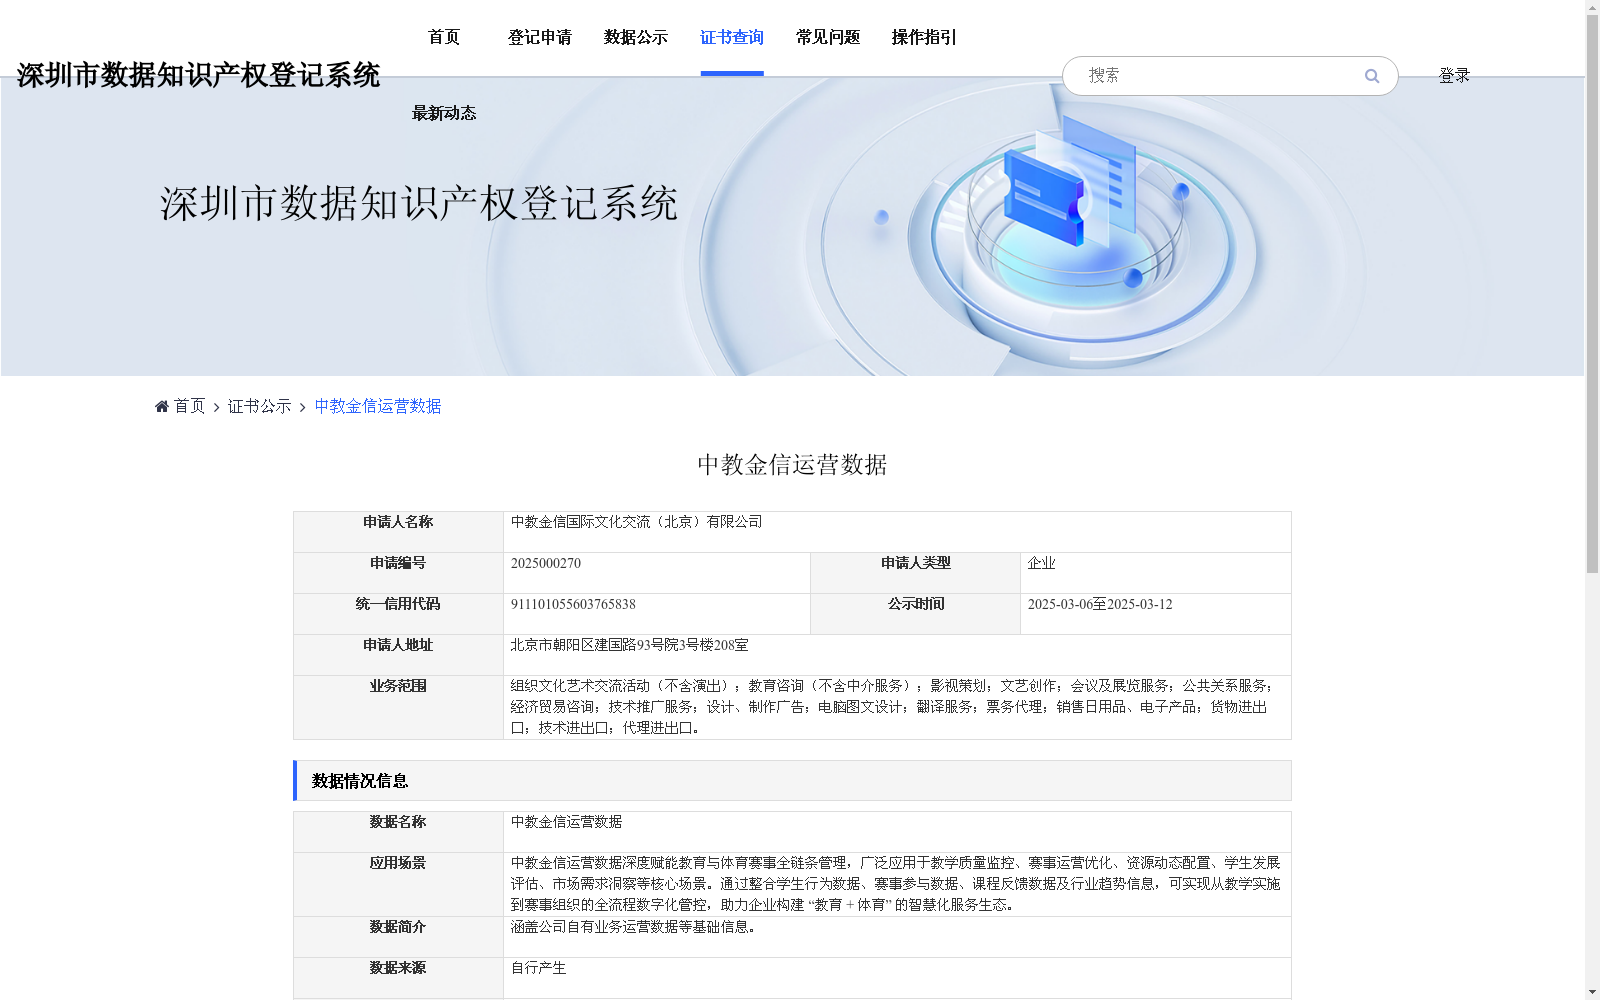This screenshot has width=1600, height=1000.
Task: Open the 操作指引 menu item
Action: coord(924,37)
